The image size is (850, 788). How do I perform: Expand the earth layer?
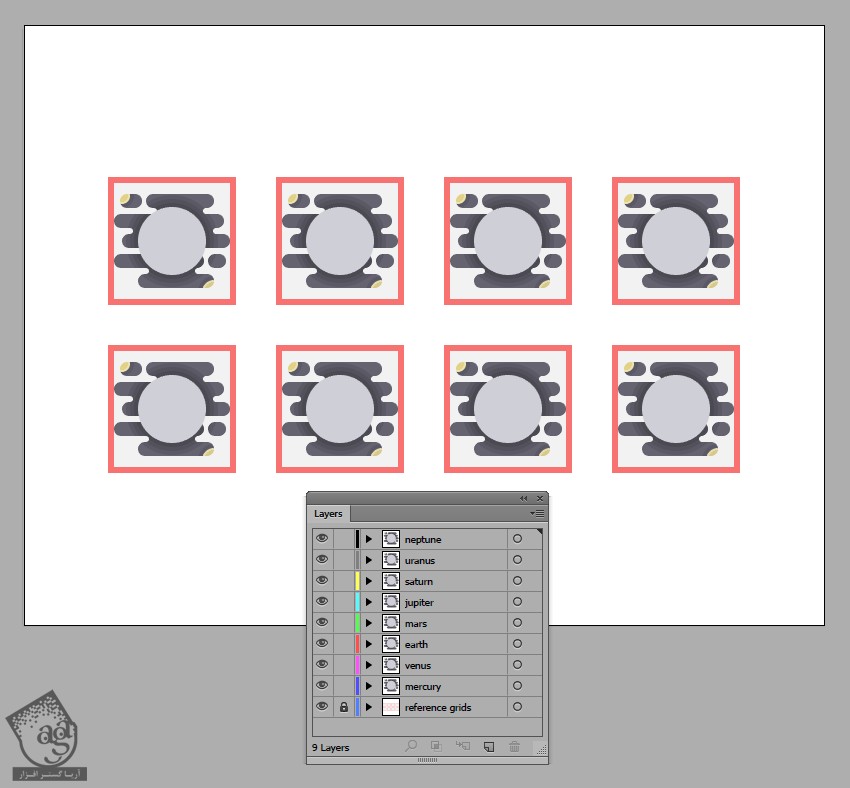(368, 644)
